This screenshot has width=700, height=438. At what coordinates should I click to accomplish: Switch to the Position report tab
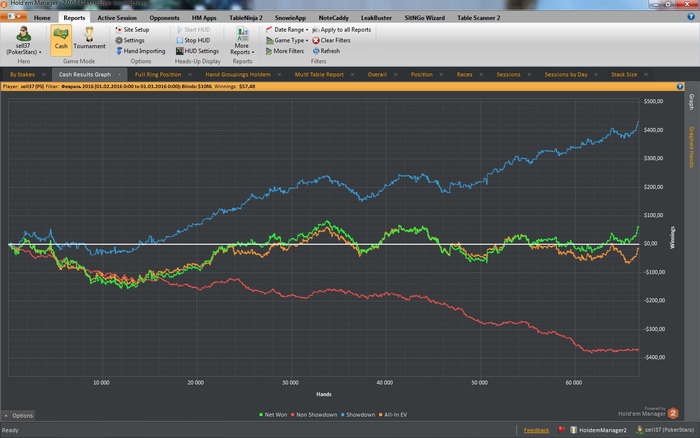[x=422, y=75]
